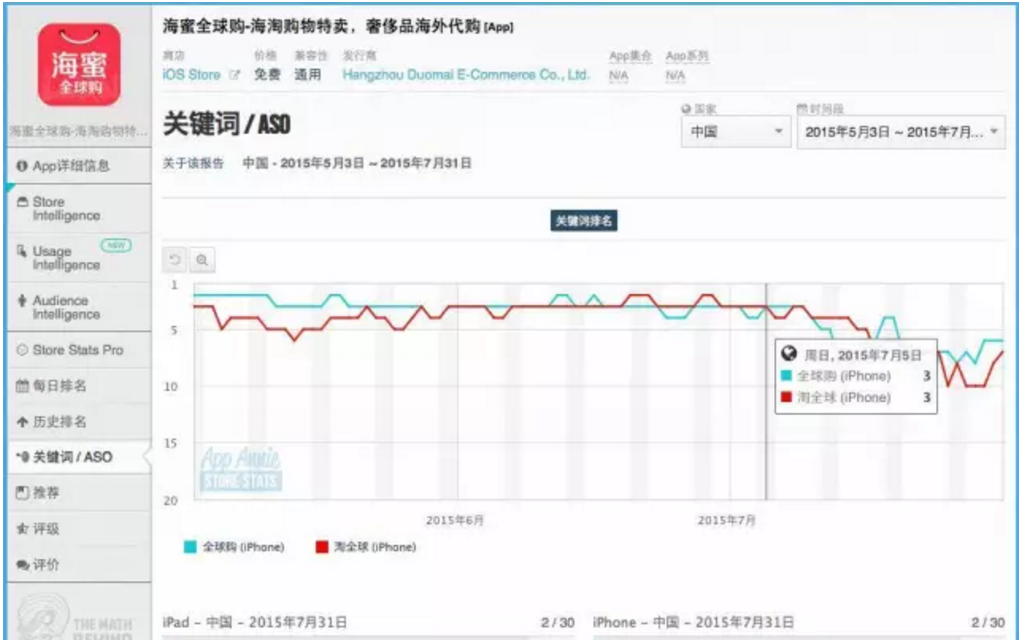Open Hangzhou Duomai E-Commerce Co., Ltd. publisher link
The image size is (1026, 640).
pyautogui.click(x=466, y=75)
